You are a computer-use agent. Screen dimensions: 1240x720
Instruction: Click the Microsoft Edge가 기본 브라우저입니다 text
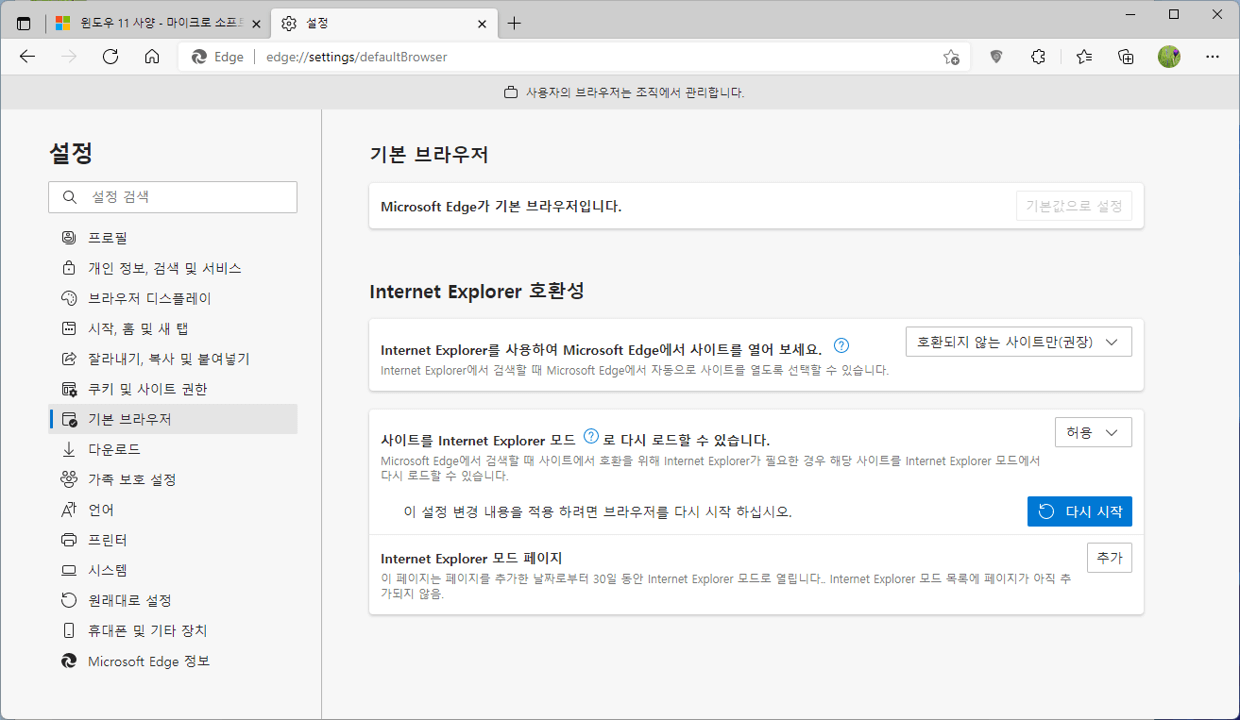(x=501, y=207)
